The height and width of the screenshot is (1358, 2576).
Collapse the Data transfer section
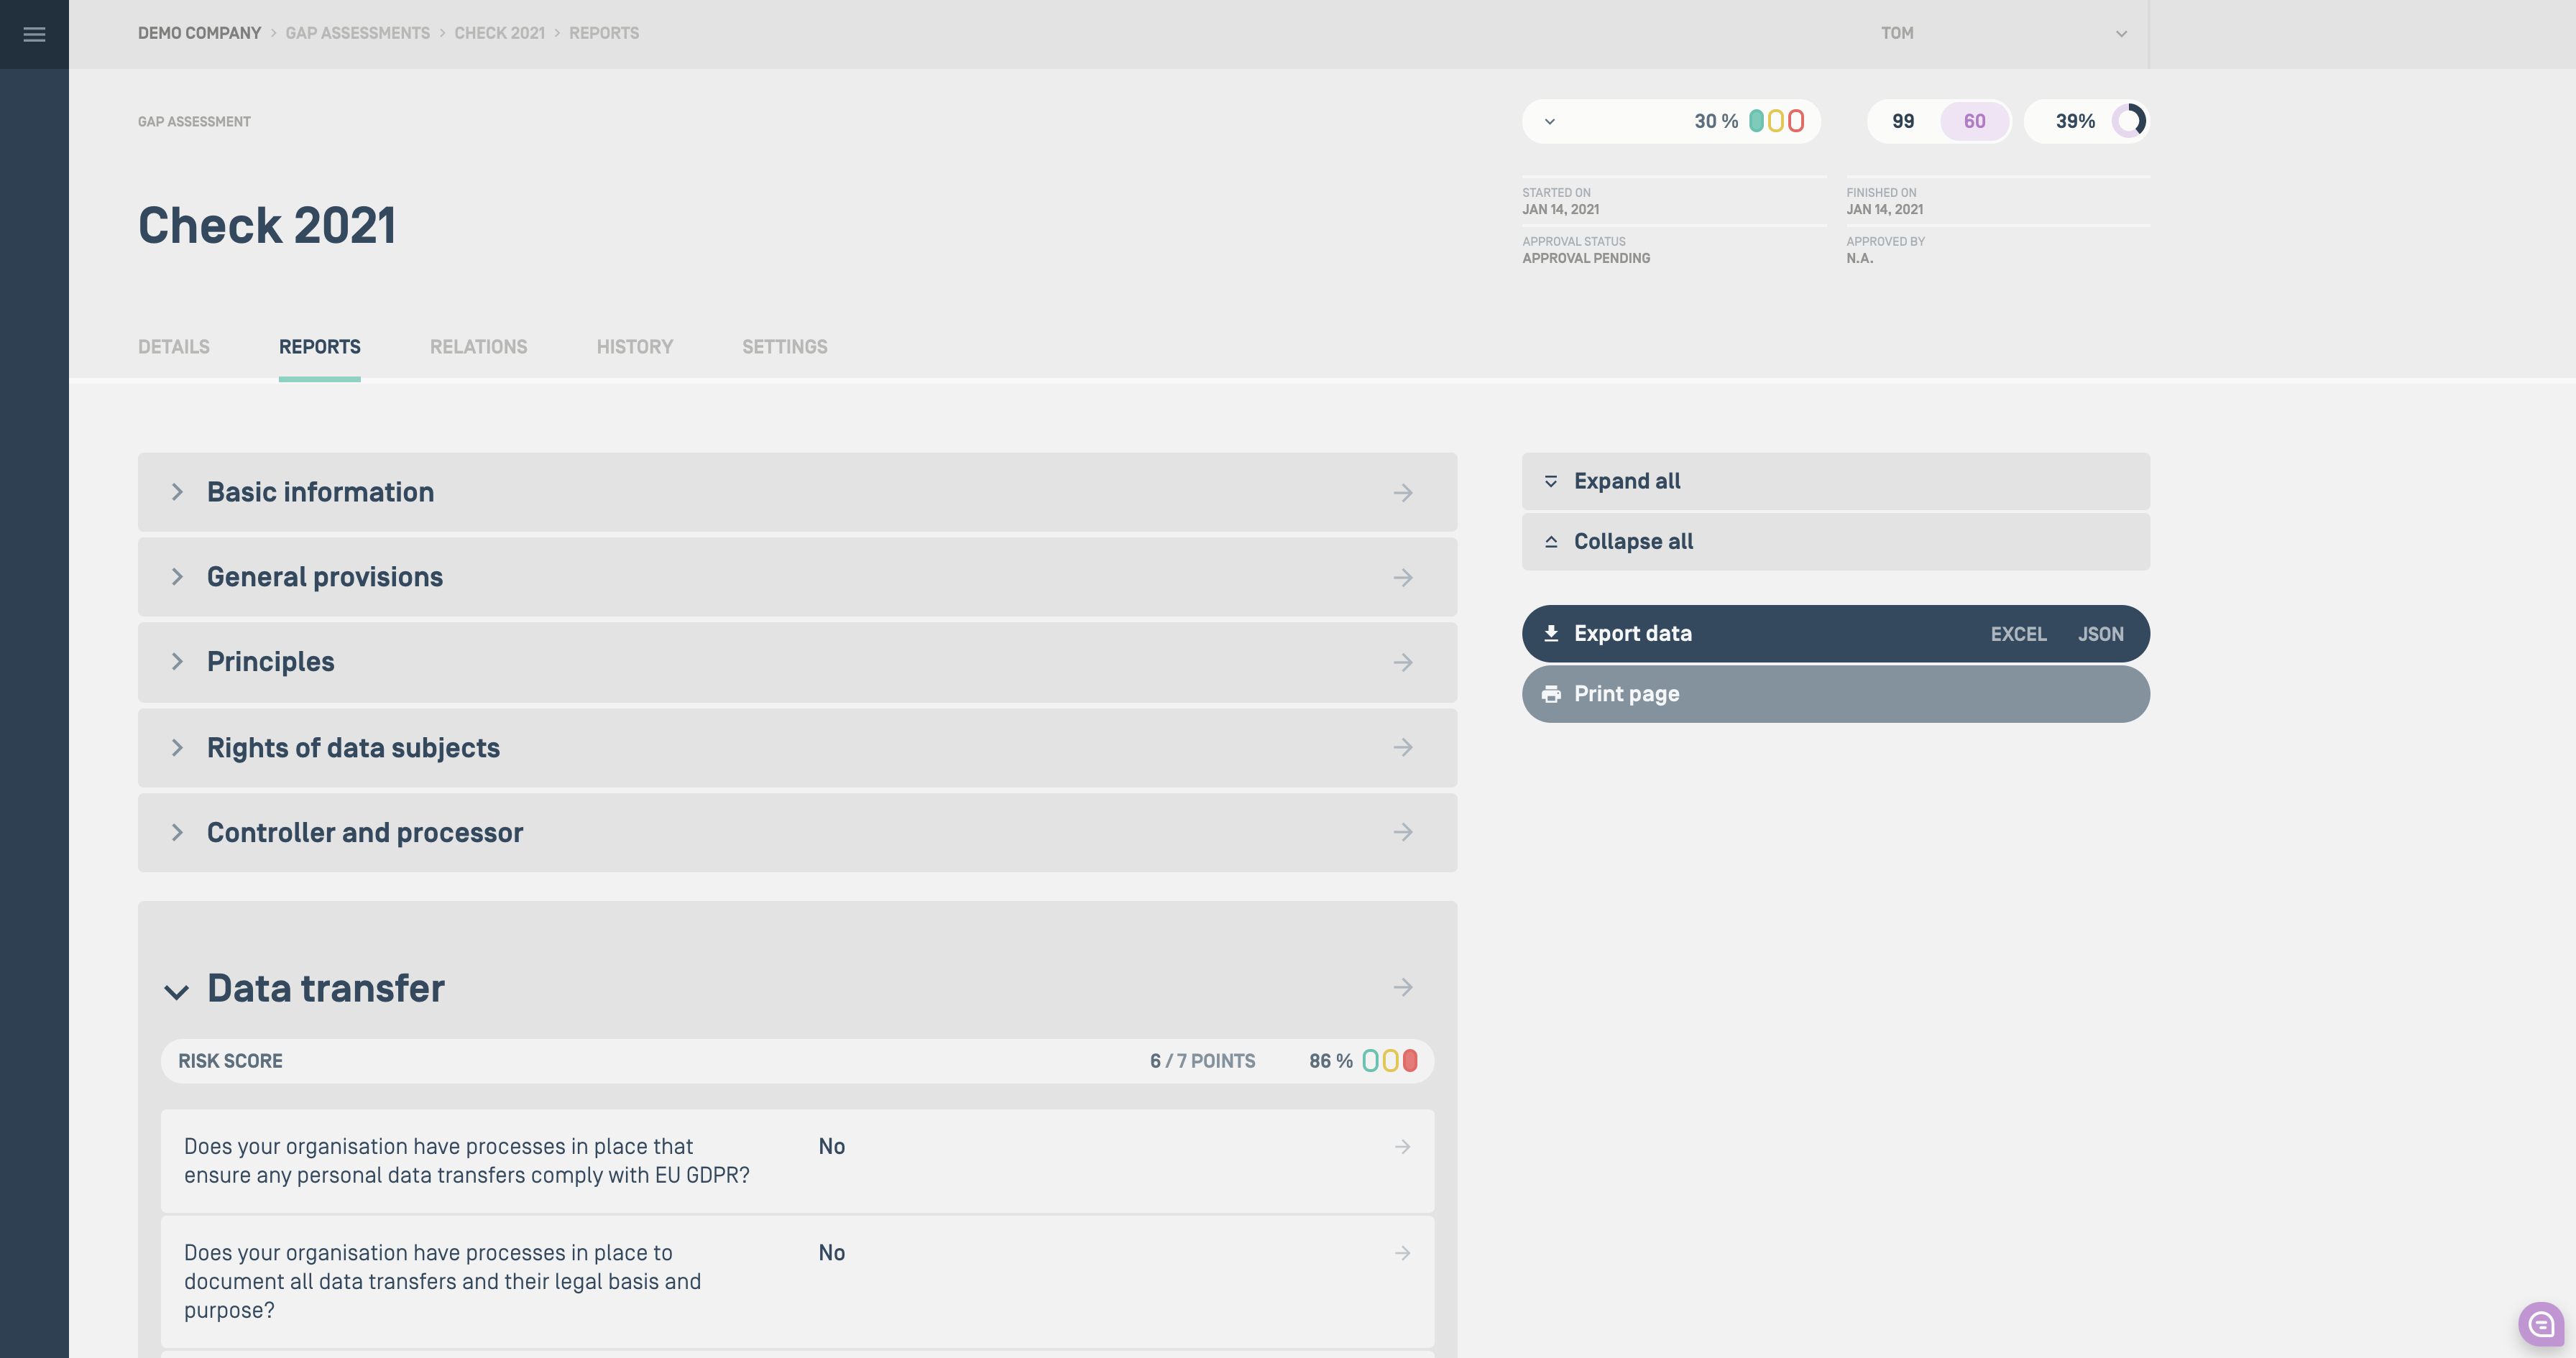pos(177,992)
